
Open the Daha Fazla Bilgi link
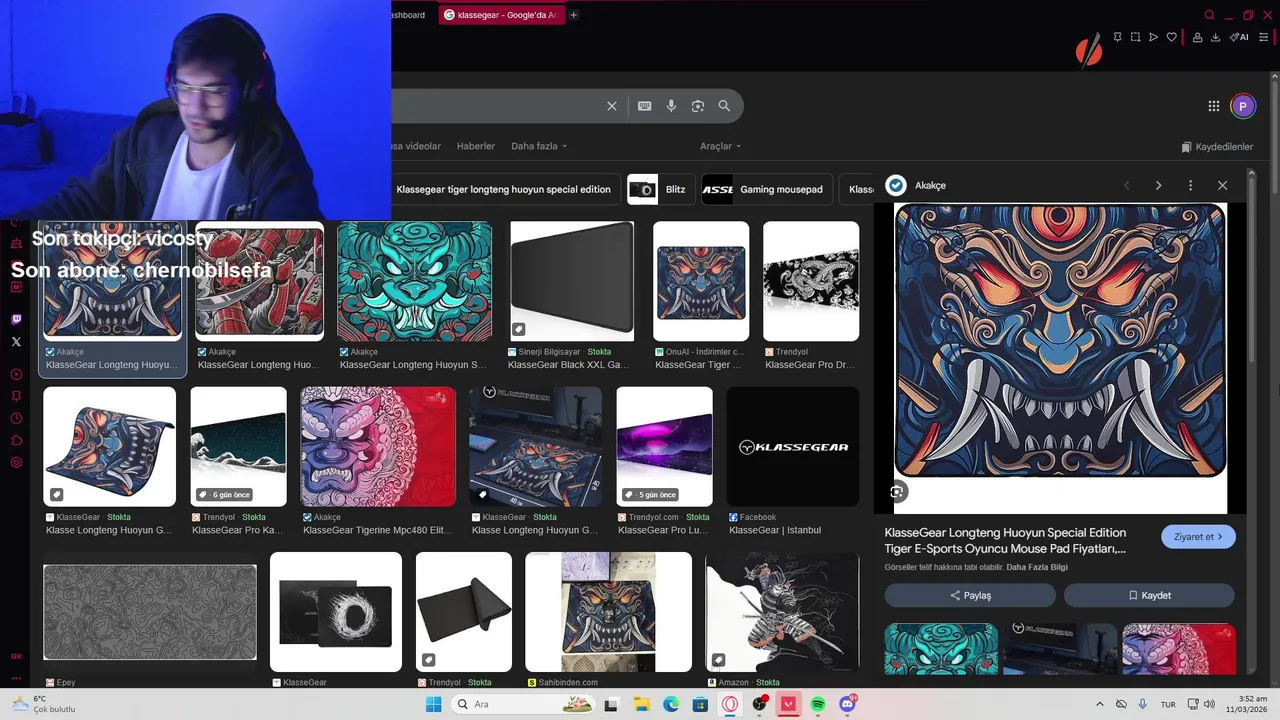(1037, 567)
